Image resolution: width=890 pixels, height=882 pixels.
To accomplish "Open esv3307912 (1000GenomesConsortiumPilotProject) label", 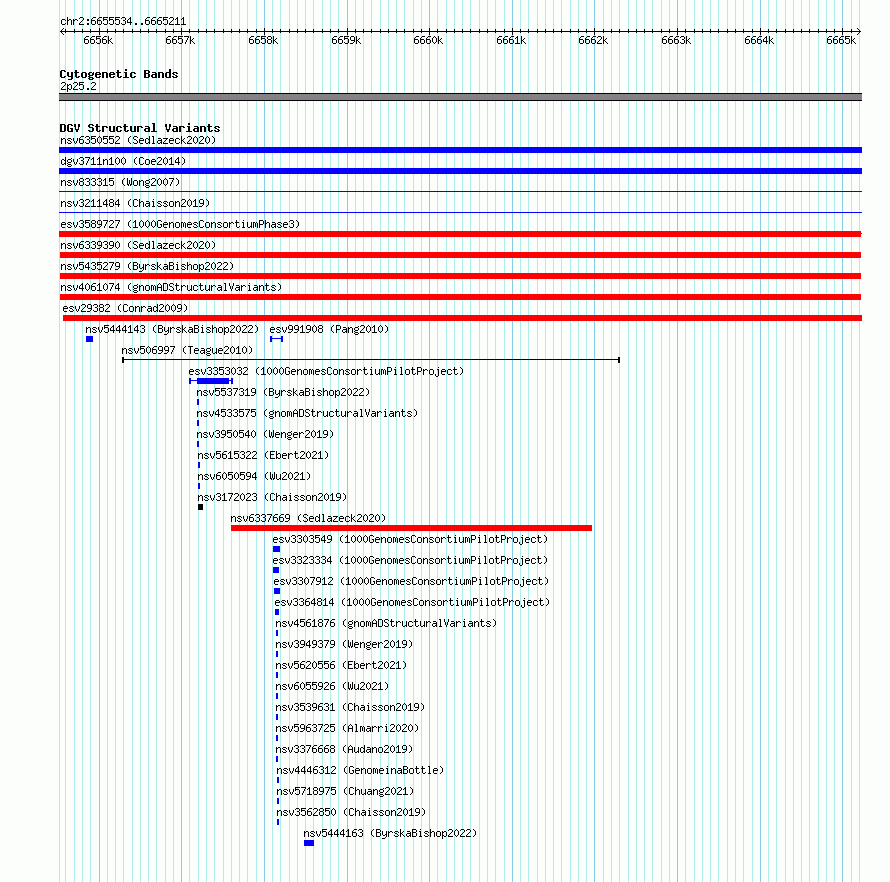I will (411, 581).
